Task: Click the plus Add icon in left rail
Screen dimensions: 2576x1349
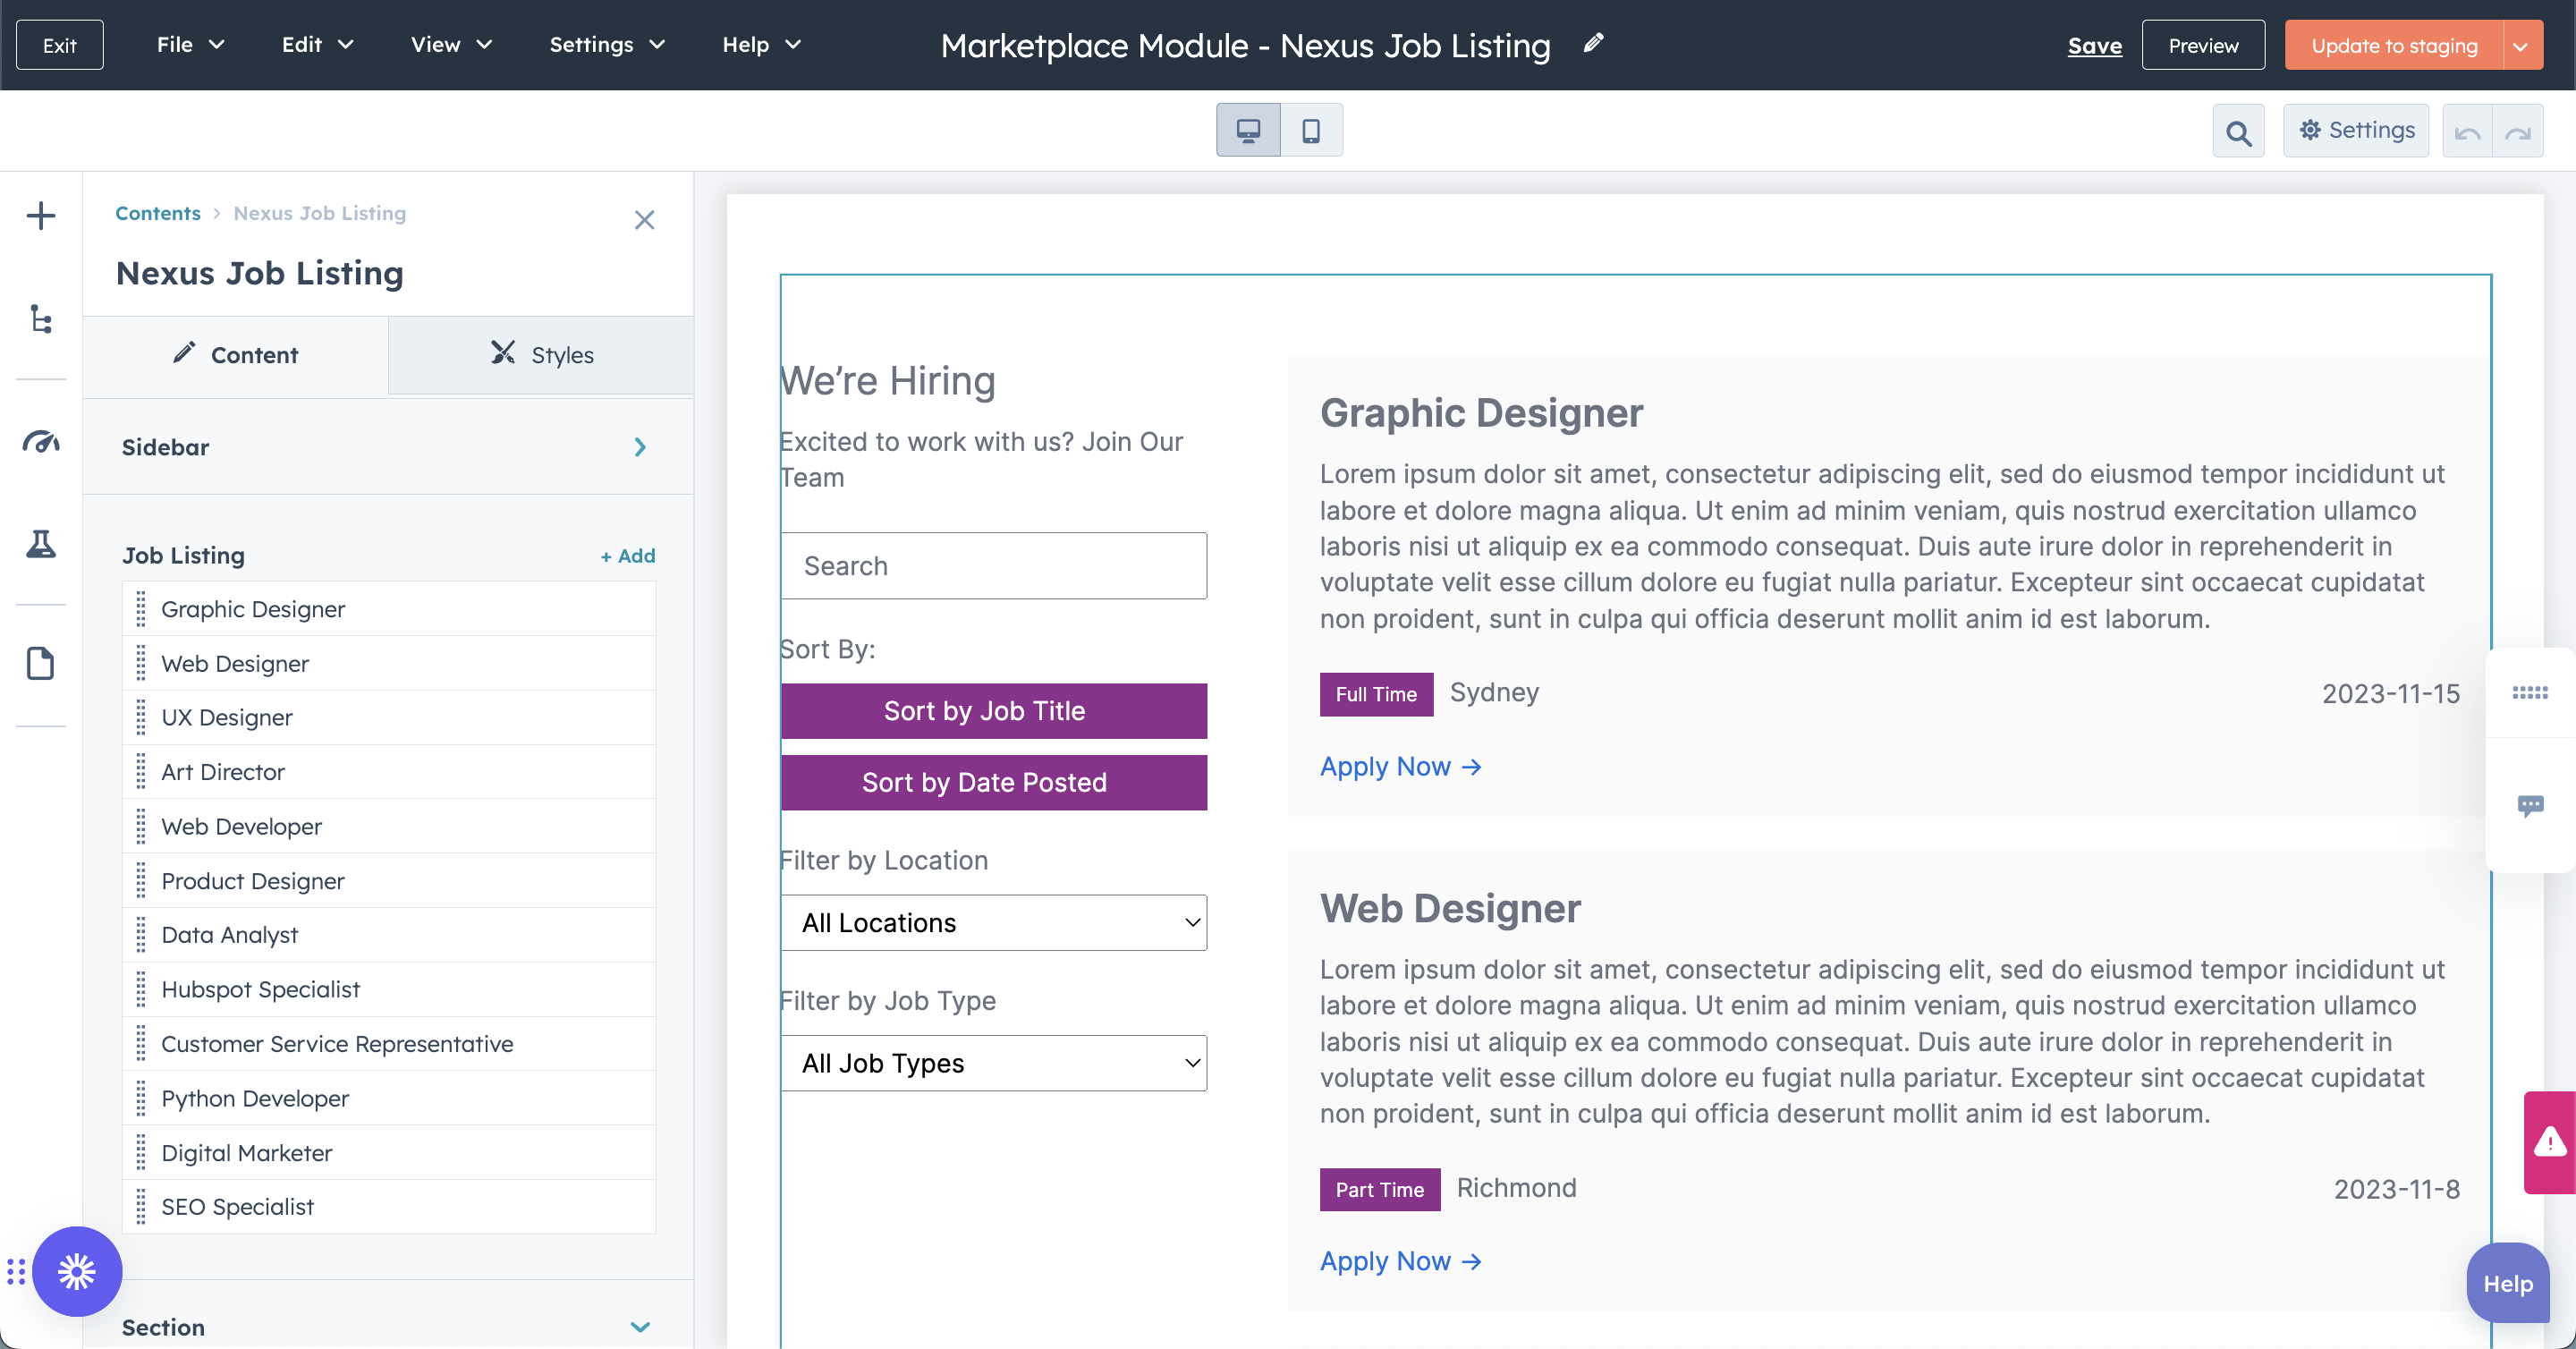Action: click(41, 216)
